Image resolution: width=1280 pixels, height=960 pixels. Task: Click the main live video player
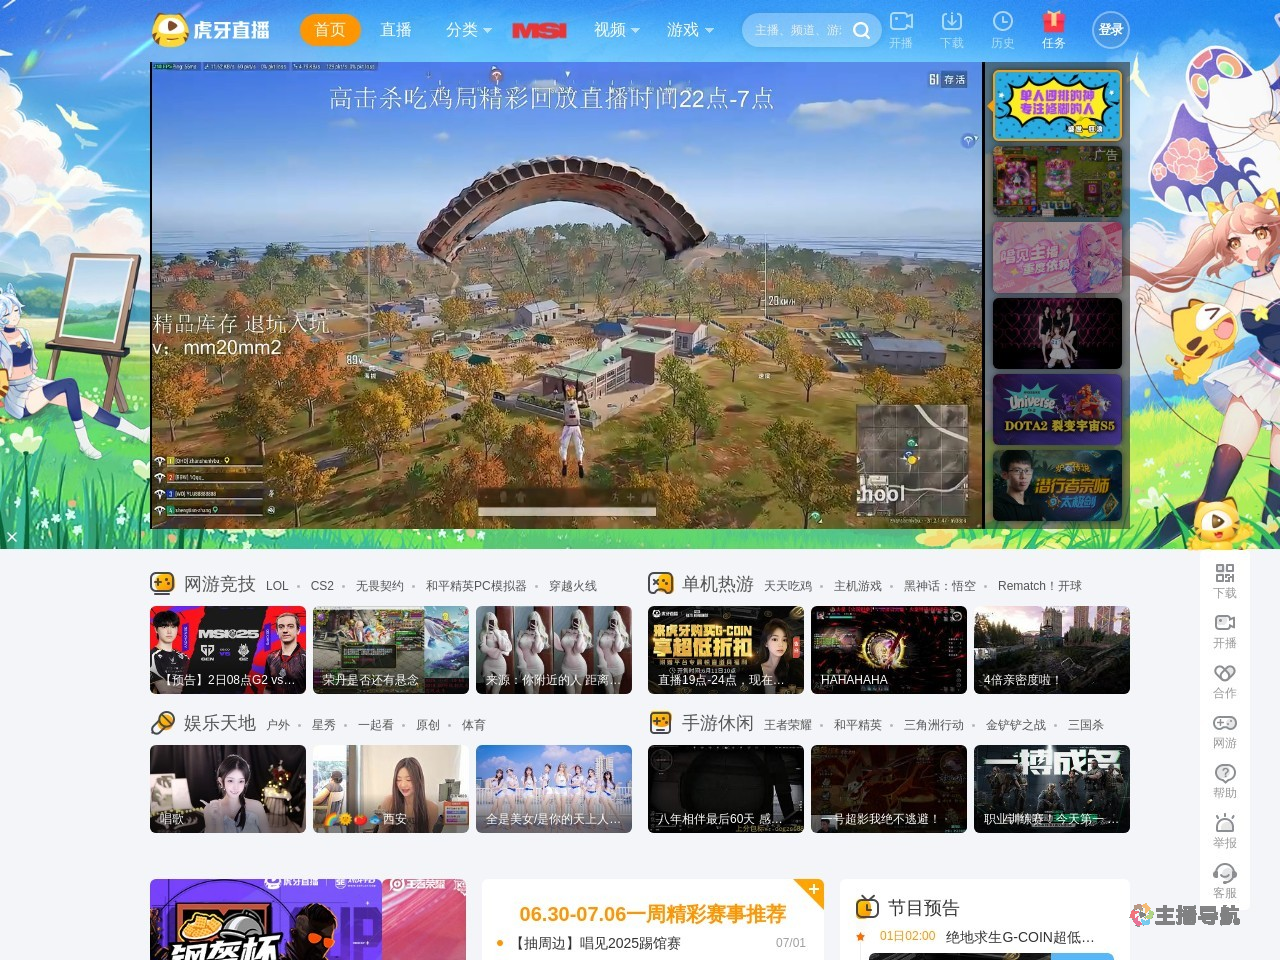567,295
